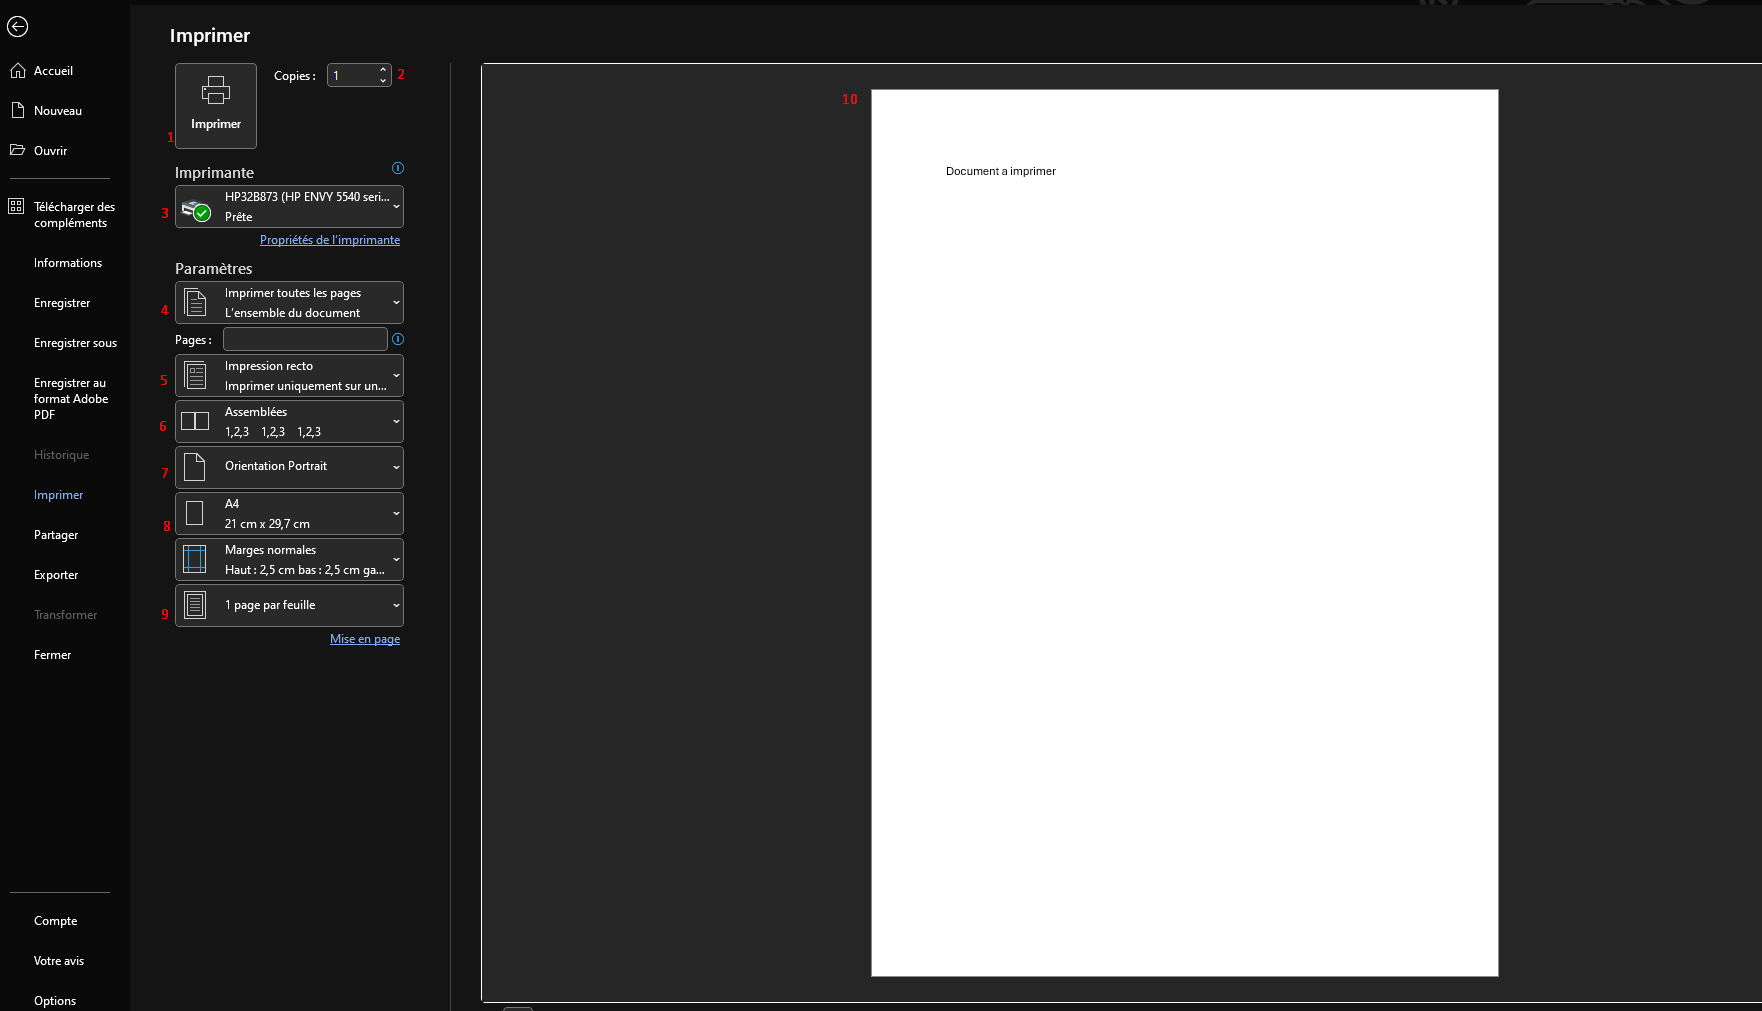Decrease number of copies with down arrow
Viewport: 1762px width, 1011px height.
(x=383, y=81)
